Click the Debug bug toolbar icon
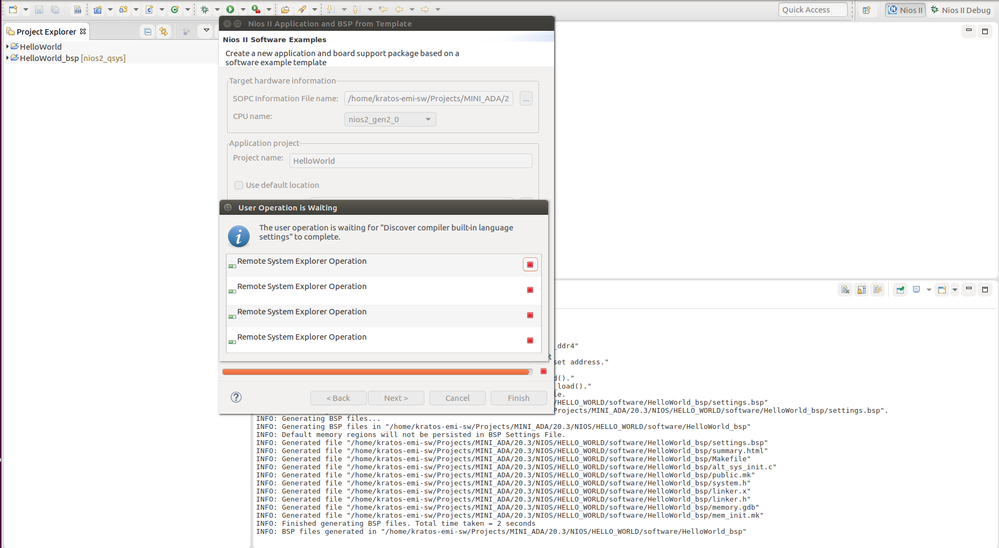 [205, 10]
